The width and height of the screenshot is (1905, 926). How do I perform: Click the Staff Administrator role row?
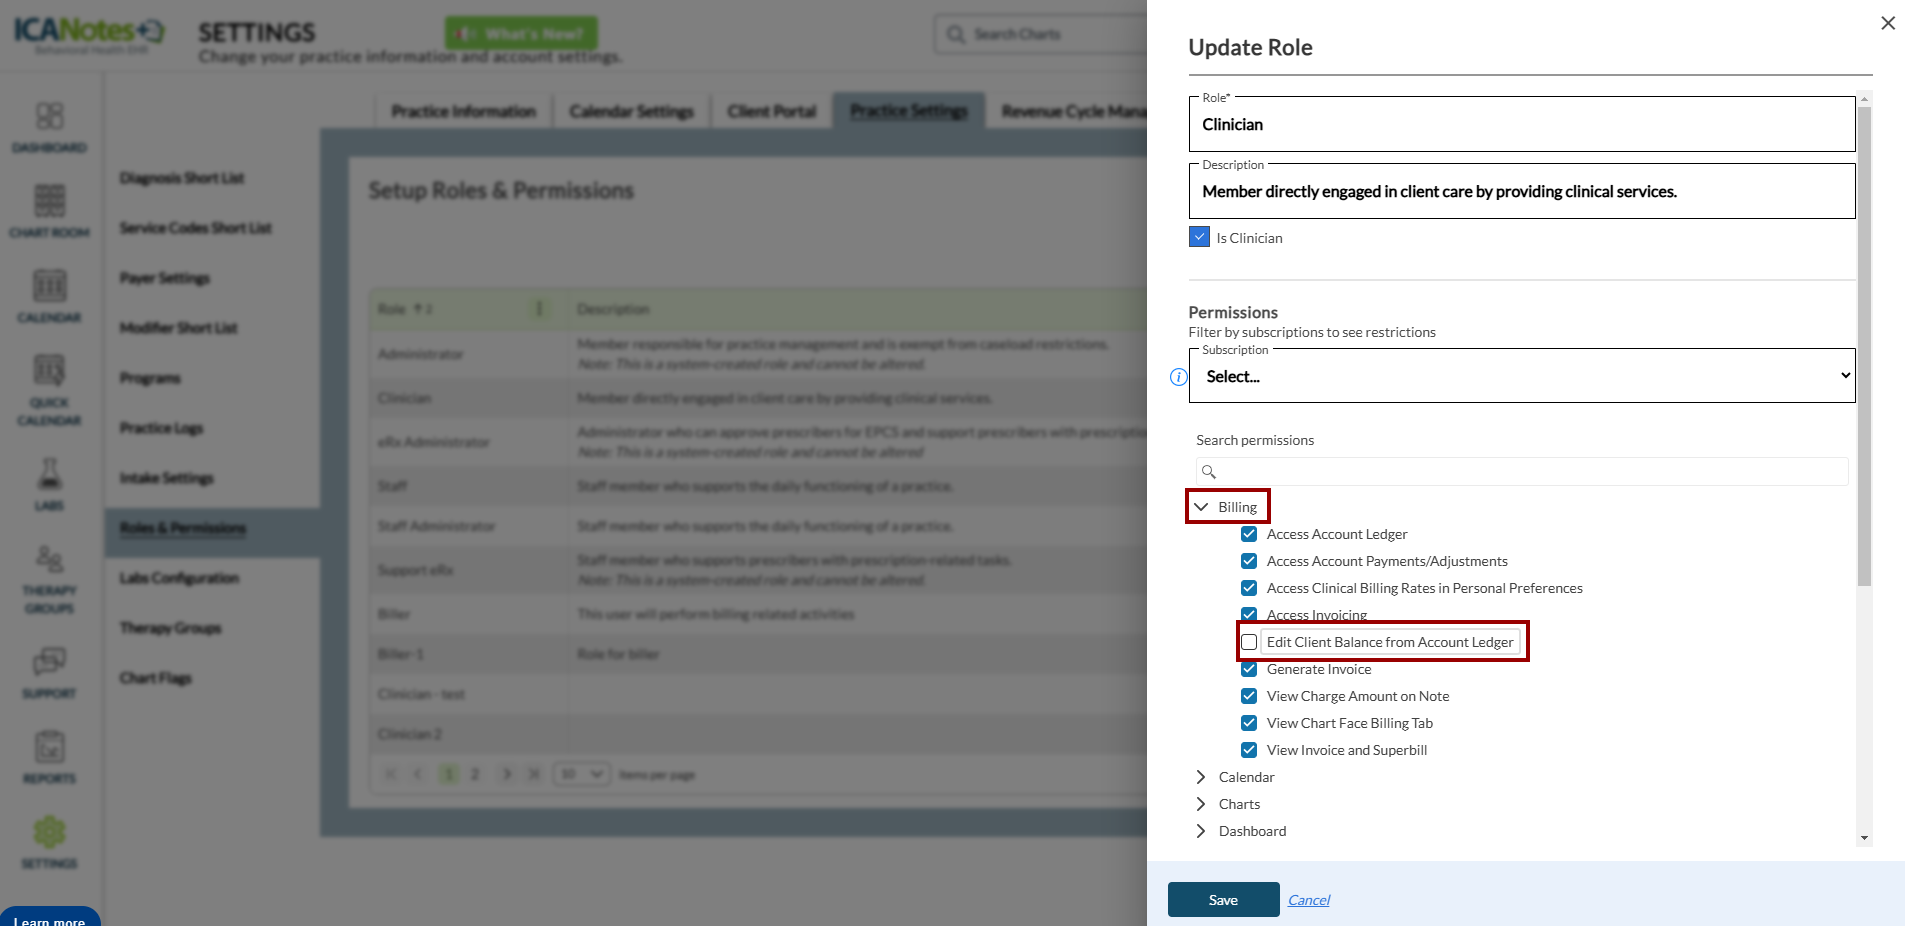758,526
